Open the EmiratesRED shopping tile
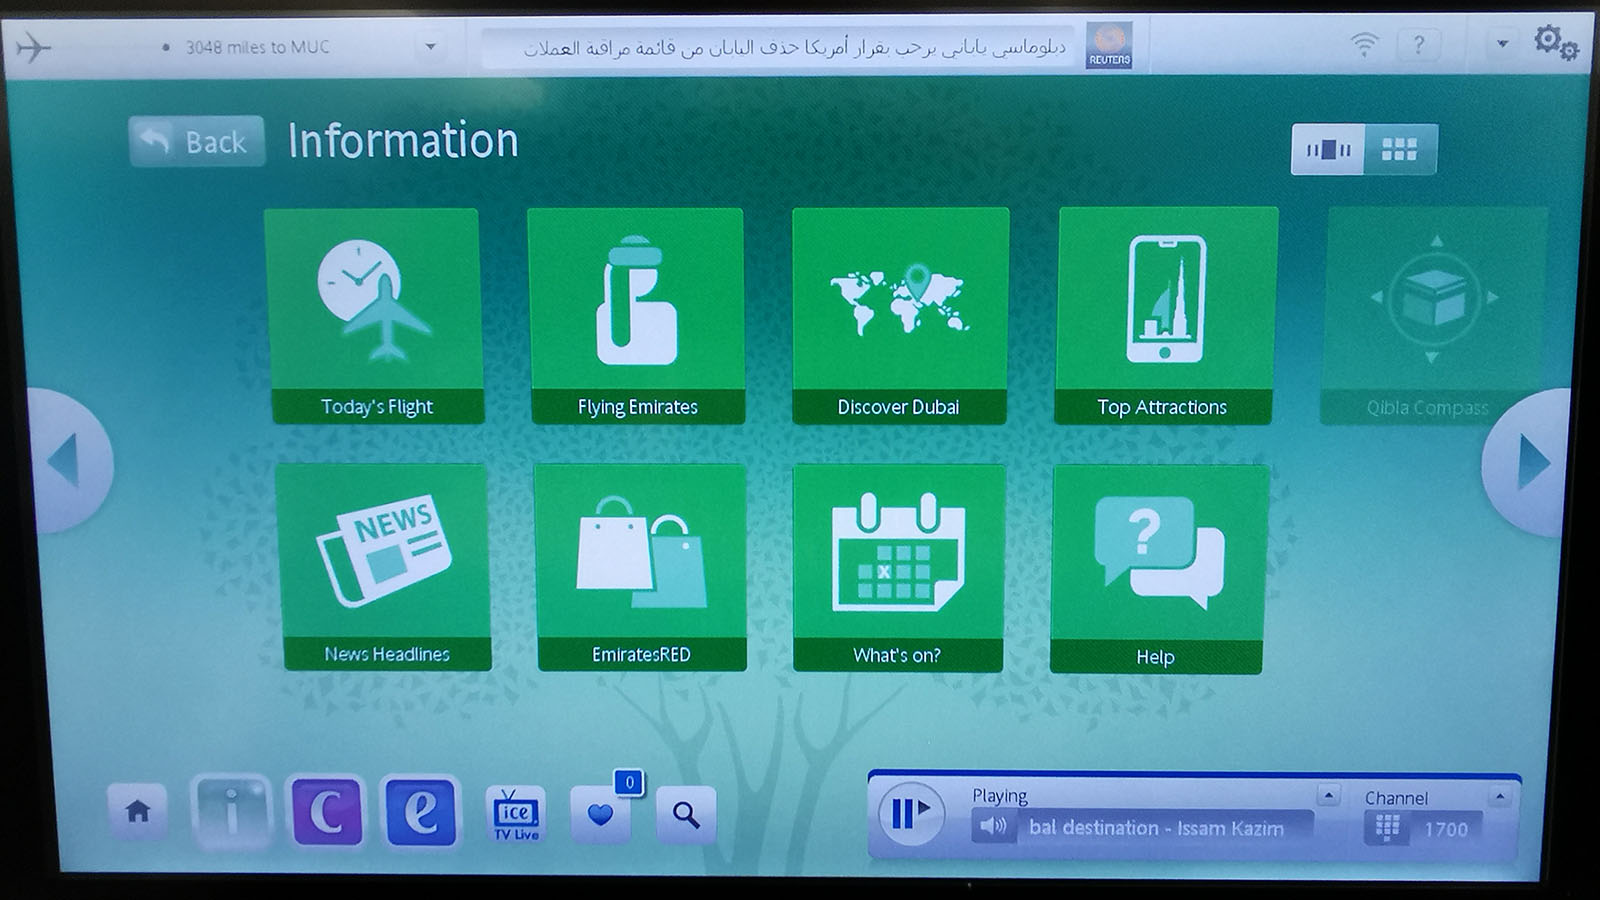 point(640,567)
